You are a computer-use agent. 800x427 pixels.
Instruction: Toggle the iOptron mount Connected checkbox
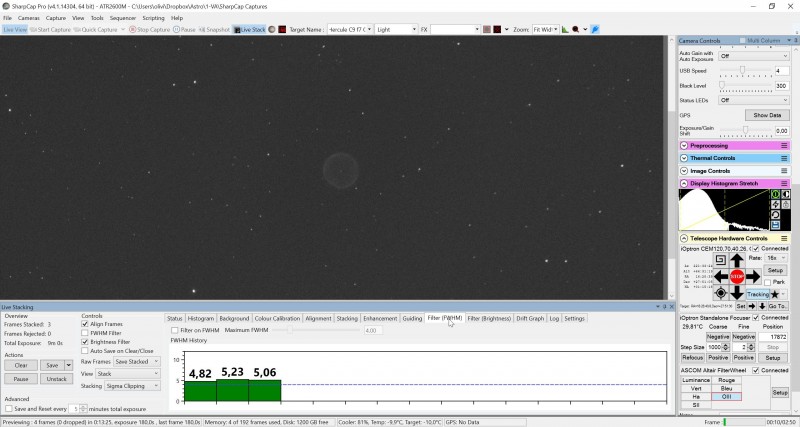click(x=756, y=249)
